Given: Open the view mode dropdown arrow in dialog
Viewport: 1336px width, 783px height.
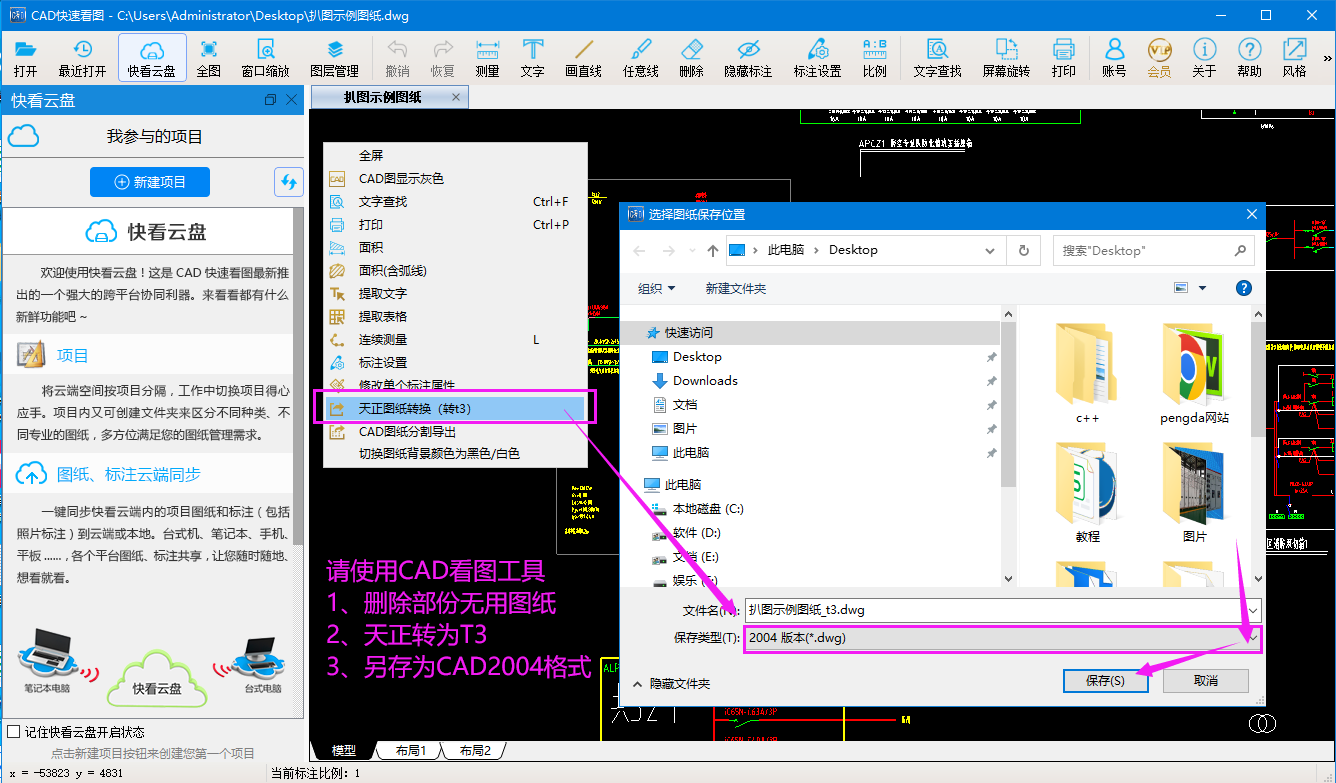Looking at the screenshot, I should tap(1203, 288).
